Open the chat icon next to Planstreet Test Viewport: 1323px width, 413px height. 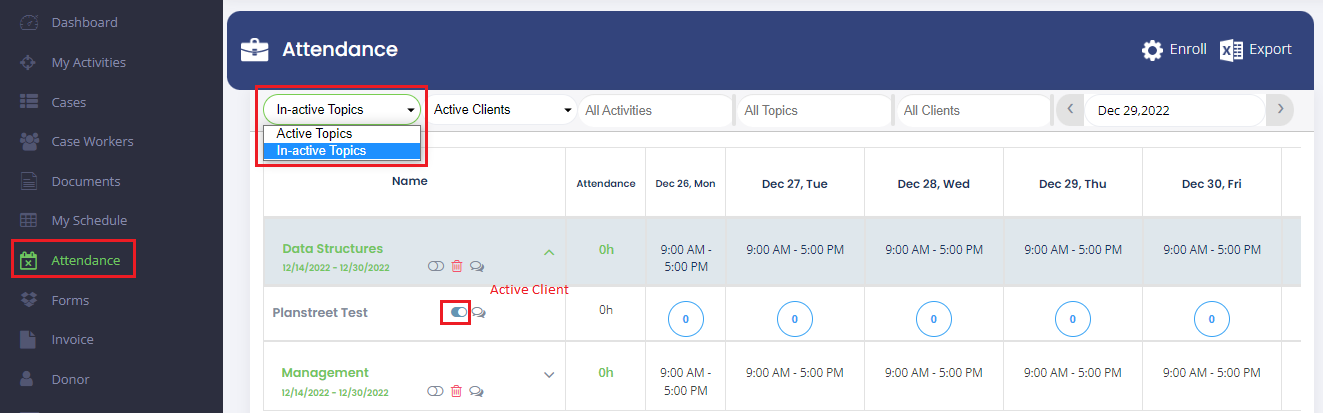(x=479, y=313)
